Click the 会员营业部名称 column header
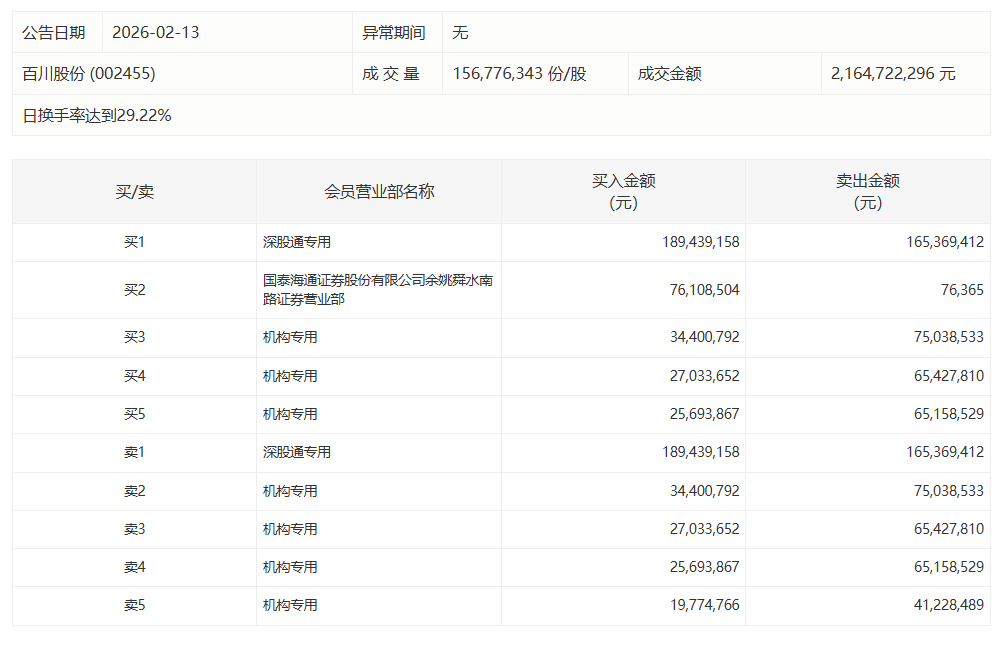The image size is (1006, 645). pos(379,192)
